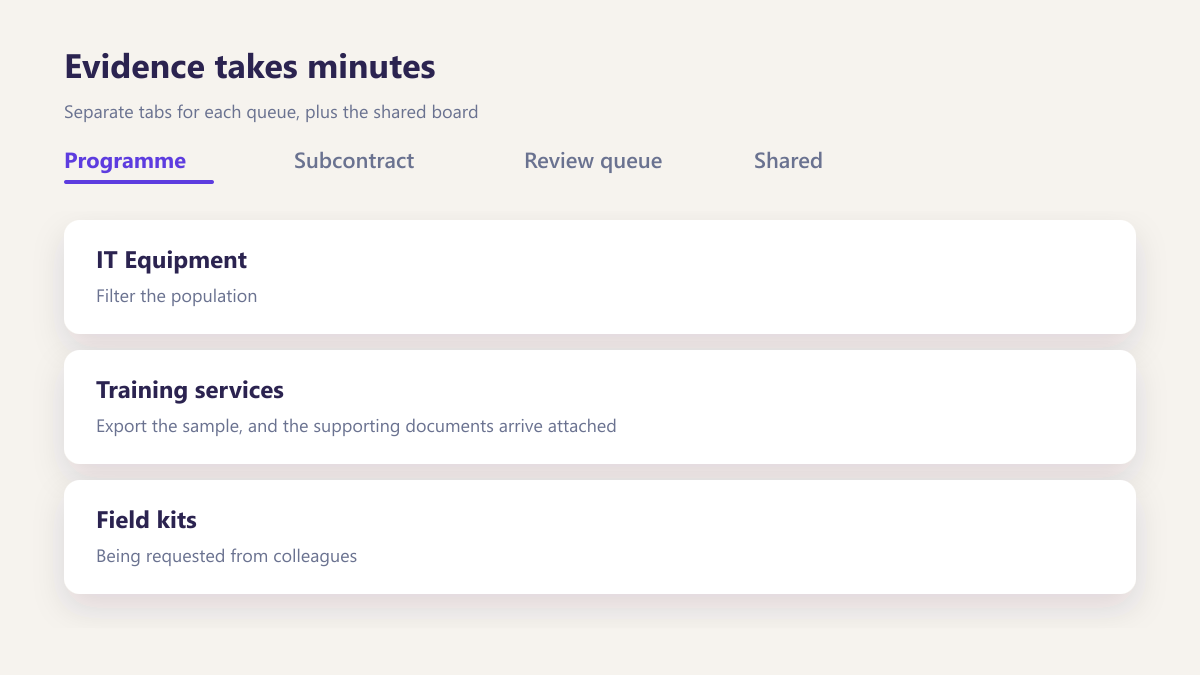Open the Field kits card
The image size is (1200, 675).
pyautogui.click(x=600, y=537)
